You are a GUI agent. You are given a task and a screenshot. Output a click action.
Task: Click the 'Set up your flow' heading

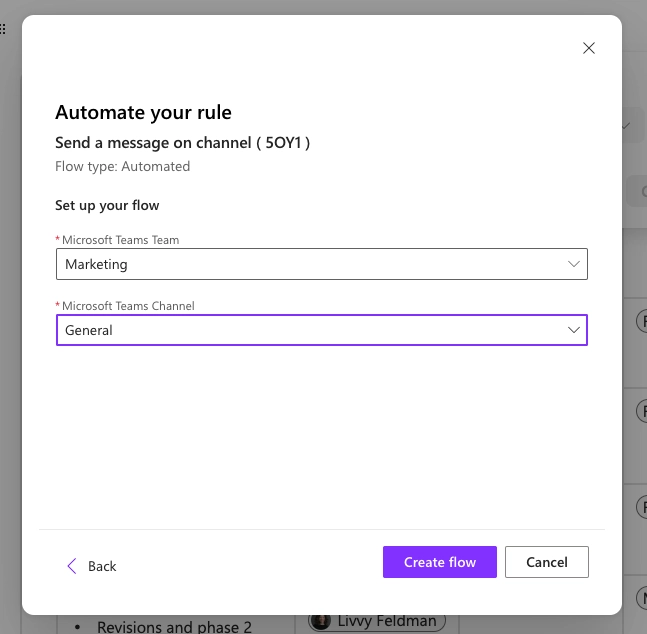(107, 205)
